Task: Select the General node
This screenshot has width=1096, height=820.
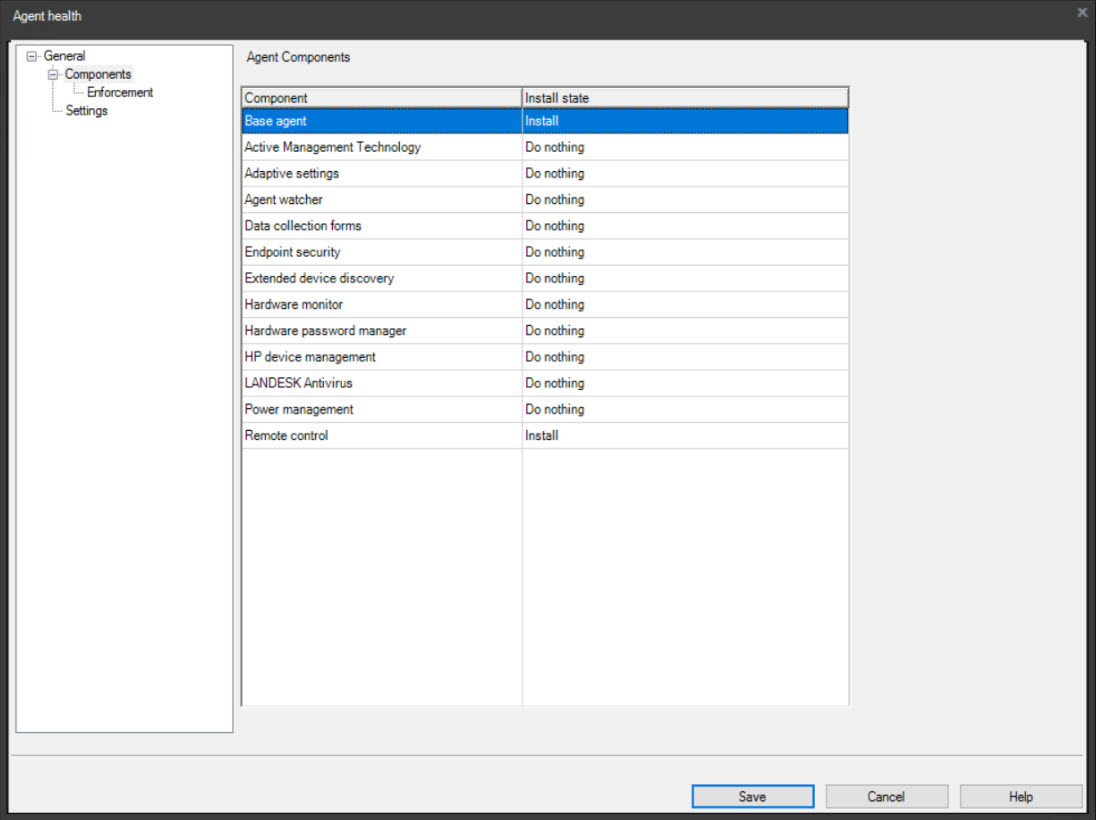Action: [65, 55]
